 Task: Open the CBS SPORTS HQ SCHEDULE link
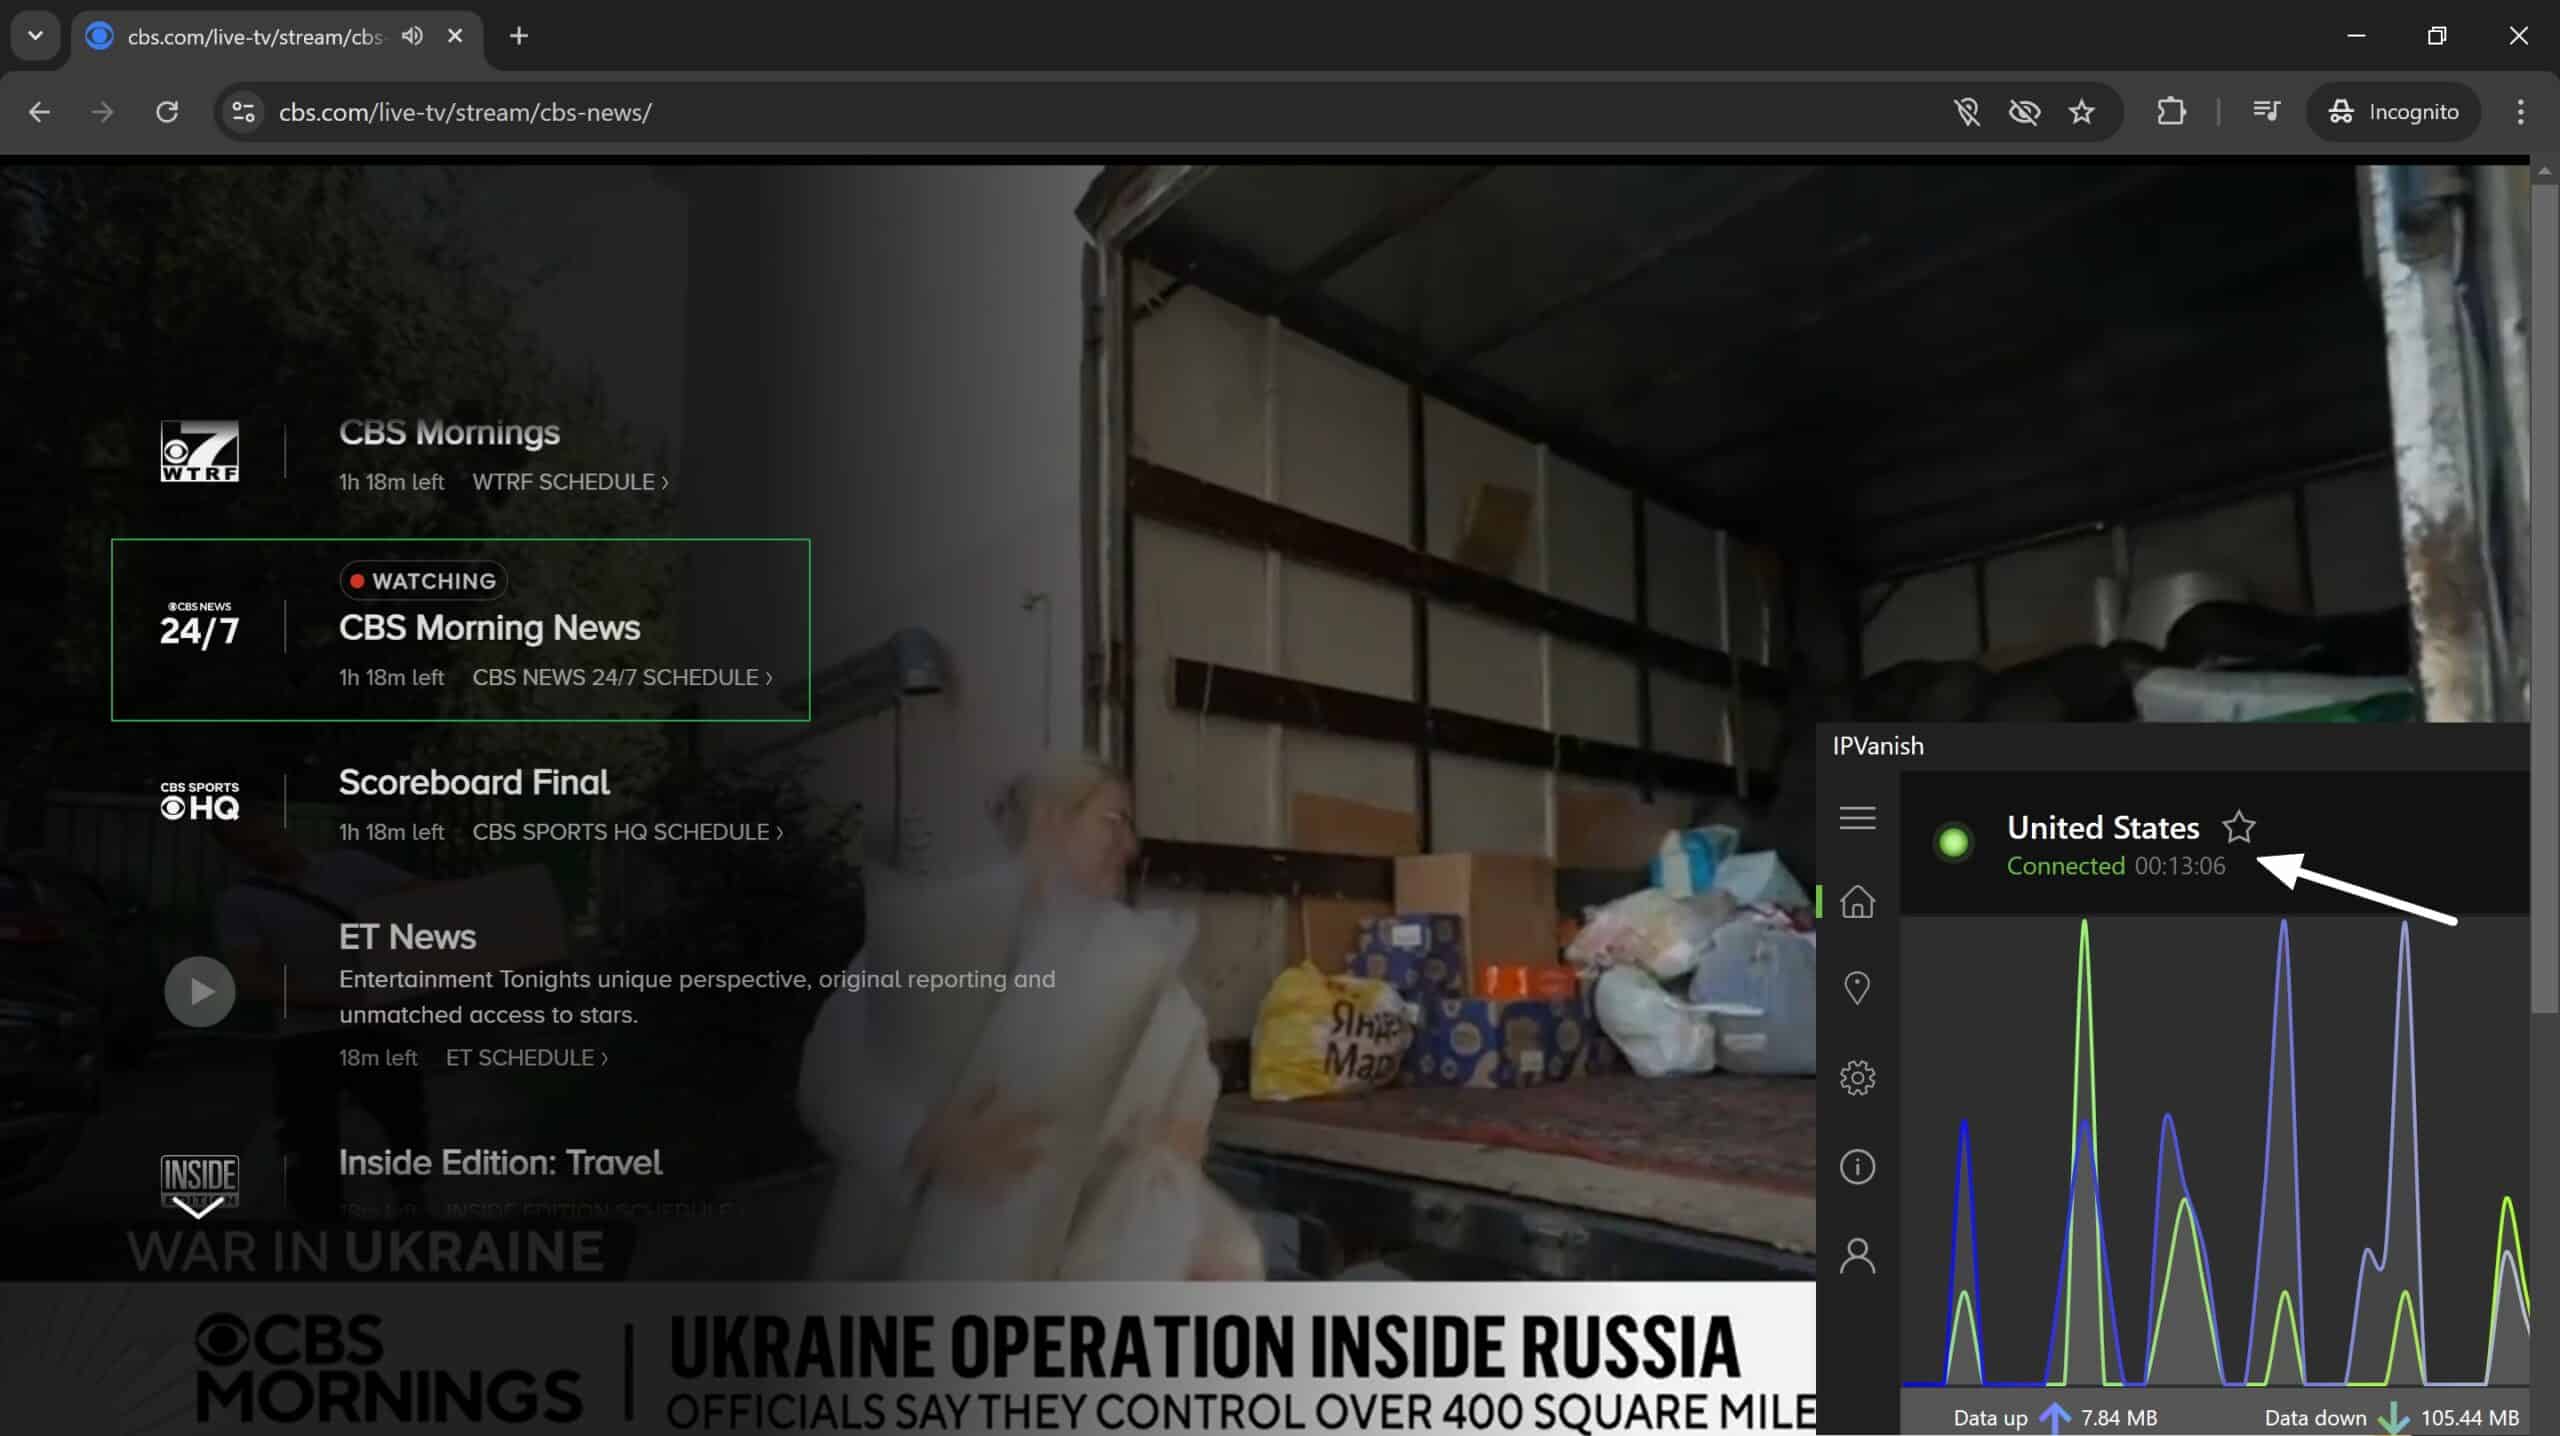627,832
